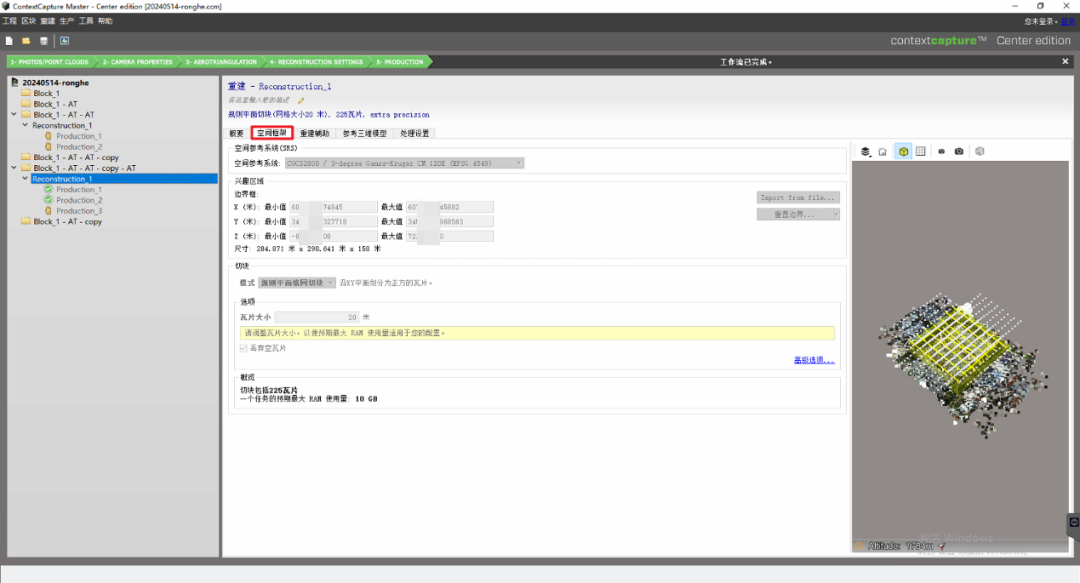
Task: Click the 瓦片大小 input field
Action: 317,317
